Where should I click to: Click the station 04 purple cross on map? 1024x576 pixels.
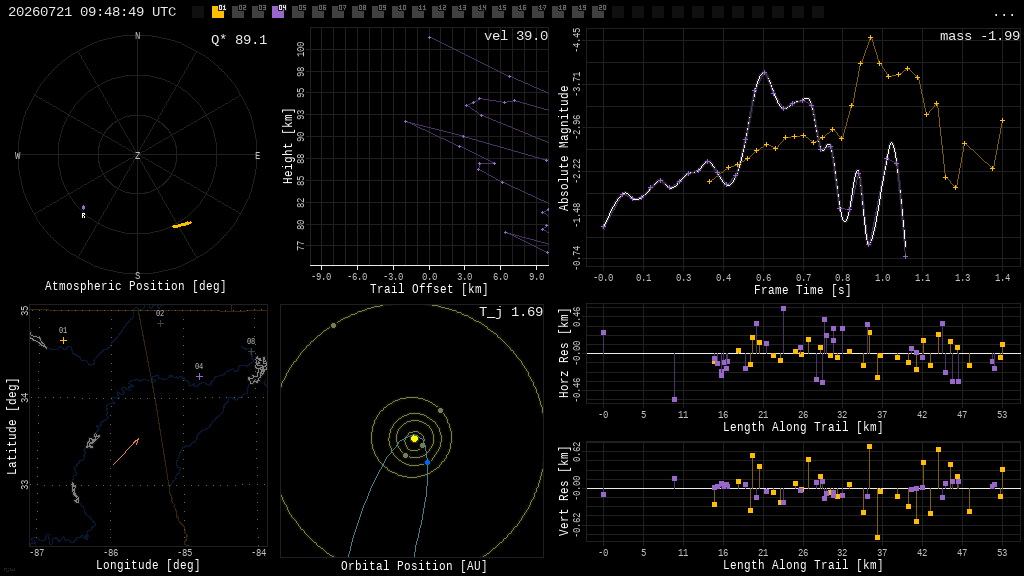(199, 376)
